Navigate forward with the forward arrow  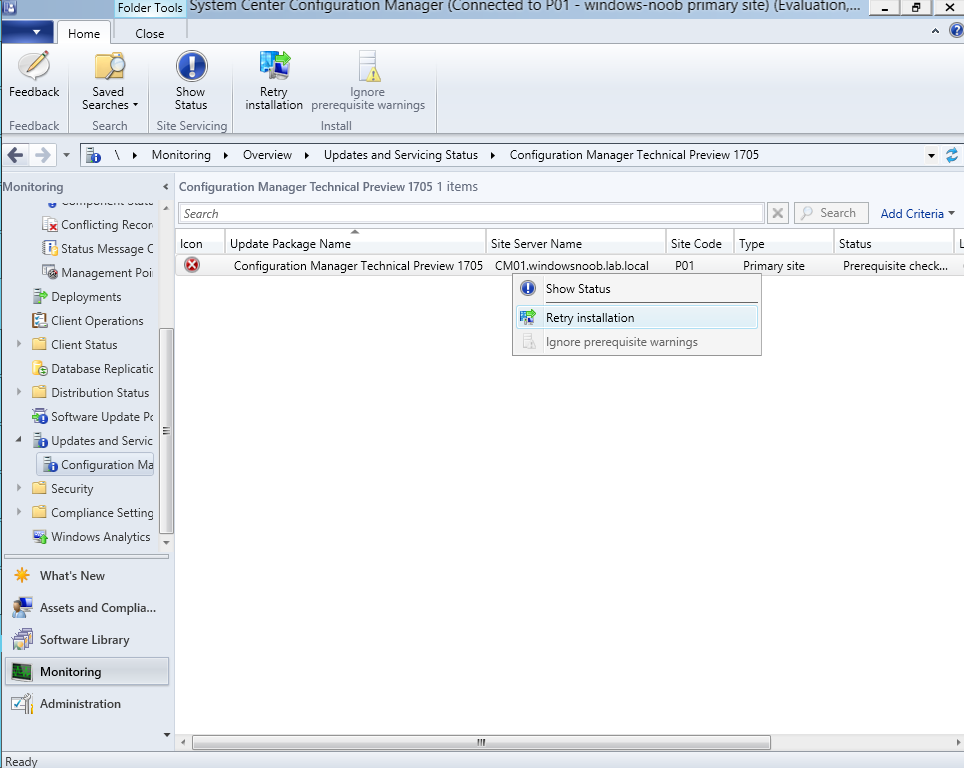coord(42,155)
